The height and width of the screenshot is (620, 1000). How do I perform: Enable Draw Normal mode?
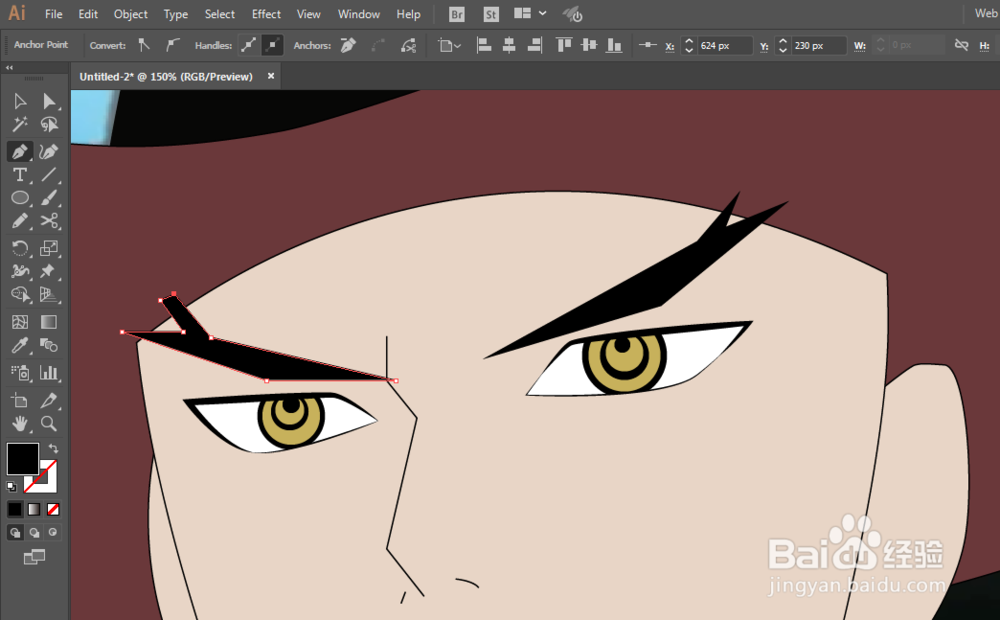(x=15, y=533)
